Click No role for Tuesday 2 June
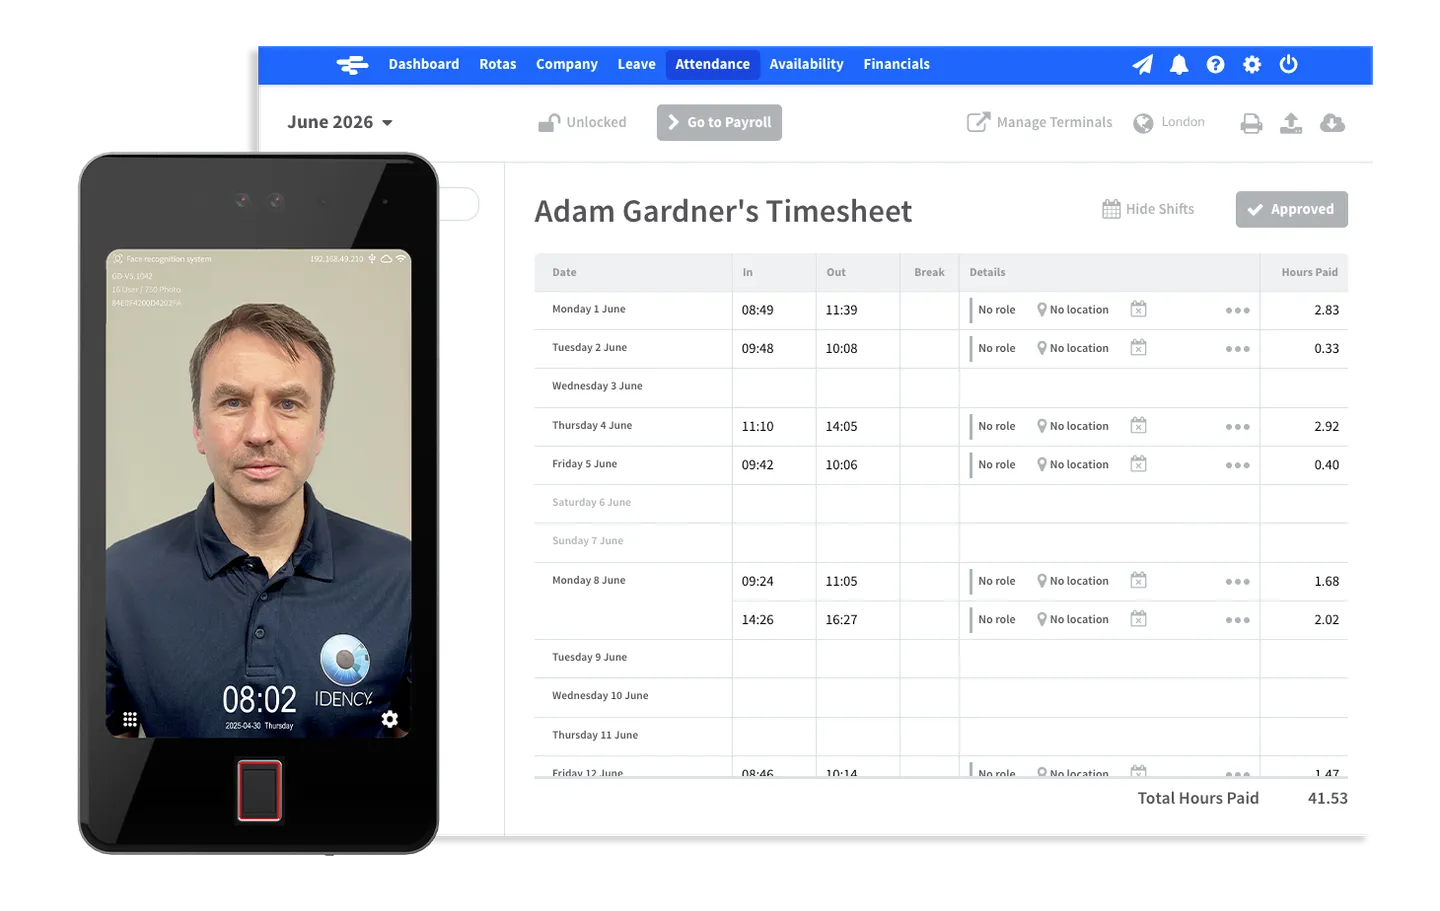Image resolution: width=1440 pixels, height=911 pixels. tap(996, 348)
